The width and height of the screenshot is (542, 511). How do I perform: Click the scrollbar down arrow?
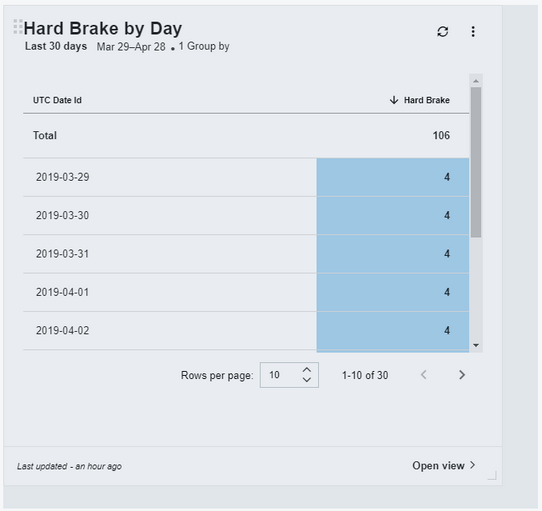point(476,345)
